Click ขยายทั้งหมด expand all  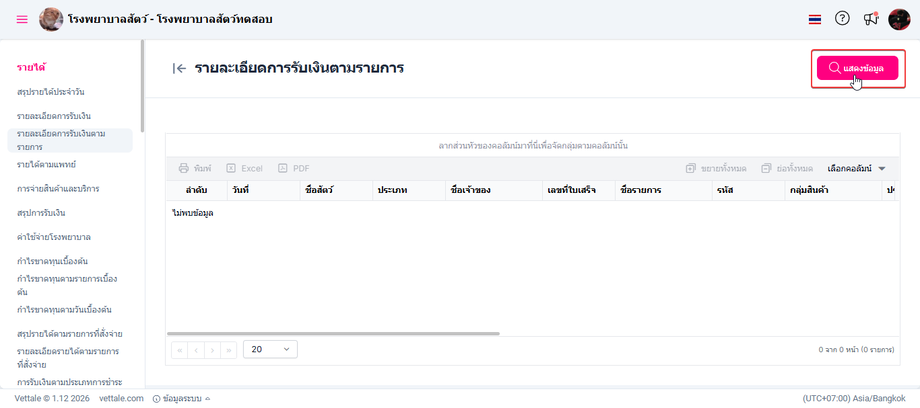(x=716, y=168)
